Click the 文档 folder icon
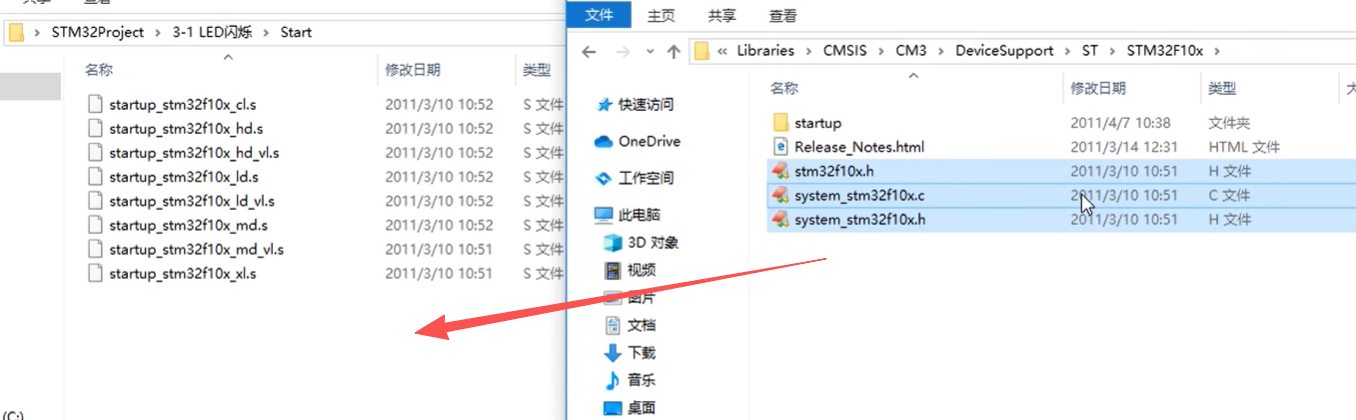The width and height of the screenshot is (1356, 420). point(613,325)
